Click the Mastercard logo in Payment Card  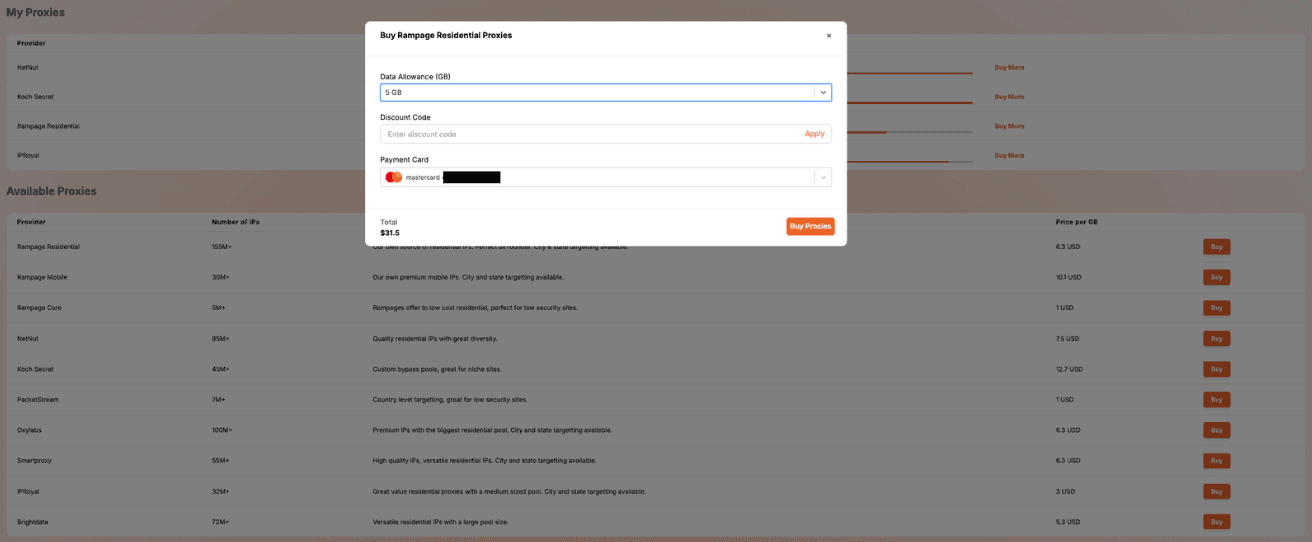point(393,177)
